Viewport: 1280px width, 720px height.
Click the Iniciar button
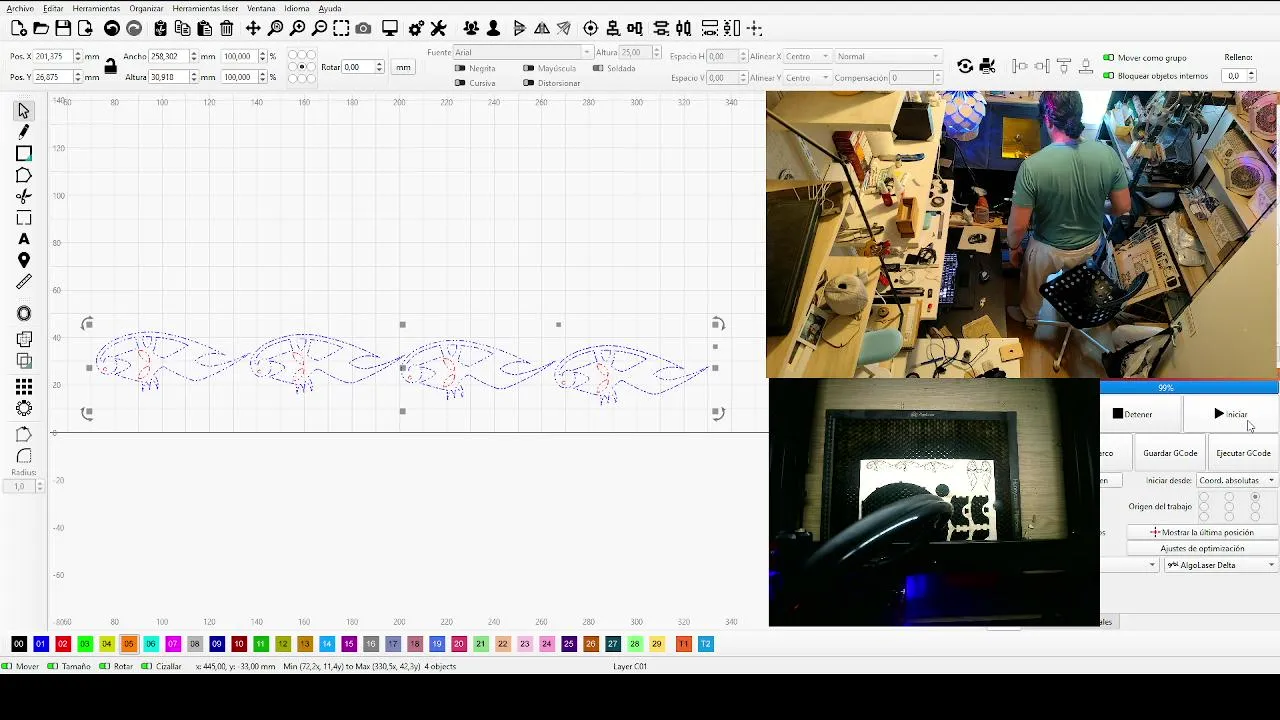point(1231,414)
